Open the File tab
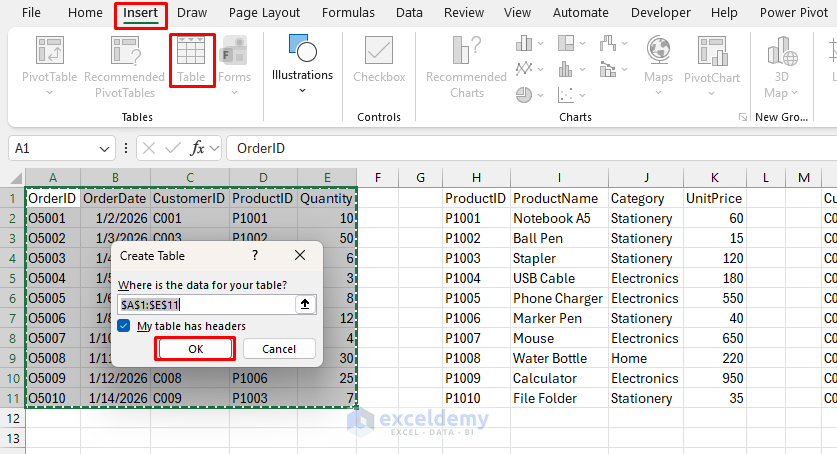The width and height of the screenshot is (837, 454). 31,12
